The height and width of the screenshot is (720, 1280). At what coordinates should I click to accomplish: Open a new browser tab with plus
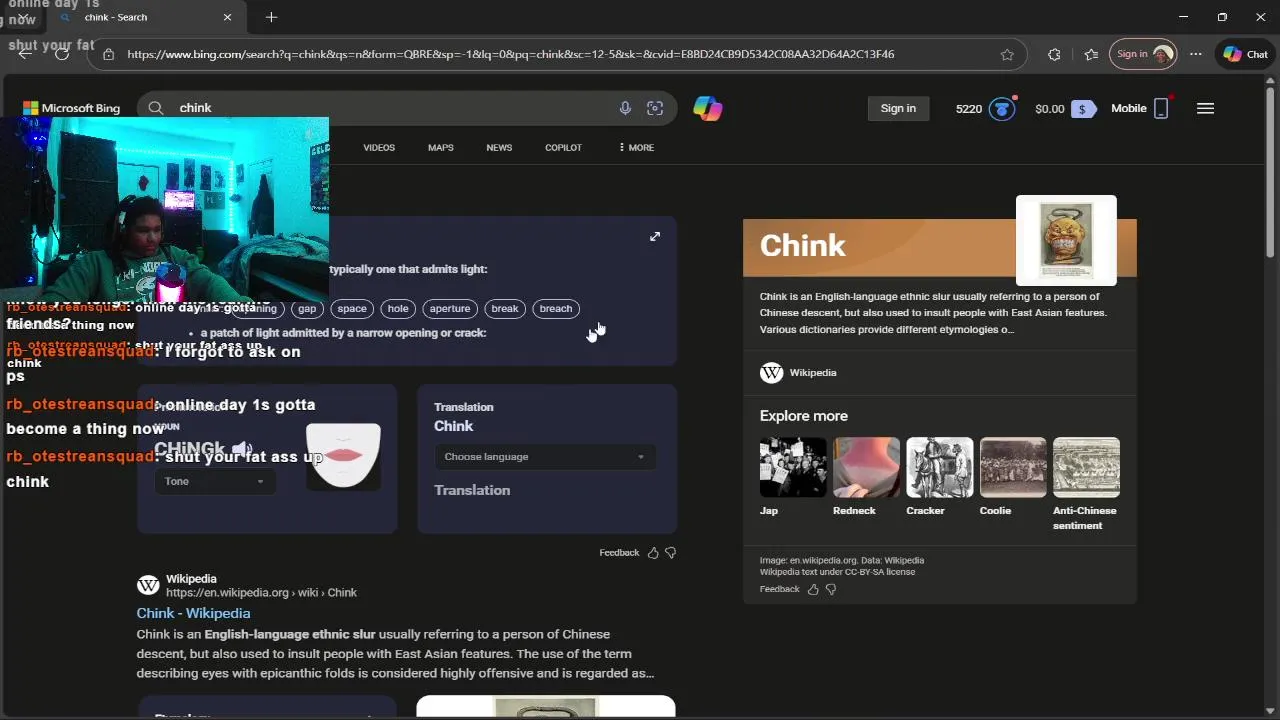(271, 17)
